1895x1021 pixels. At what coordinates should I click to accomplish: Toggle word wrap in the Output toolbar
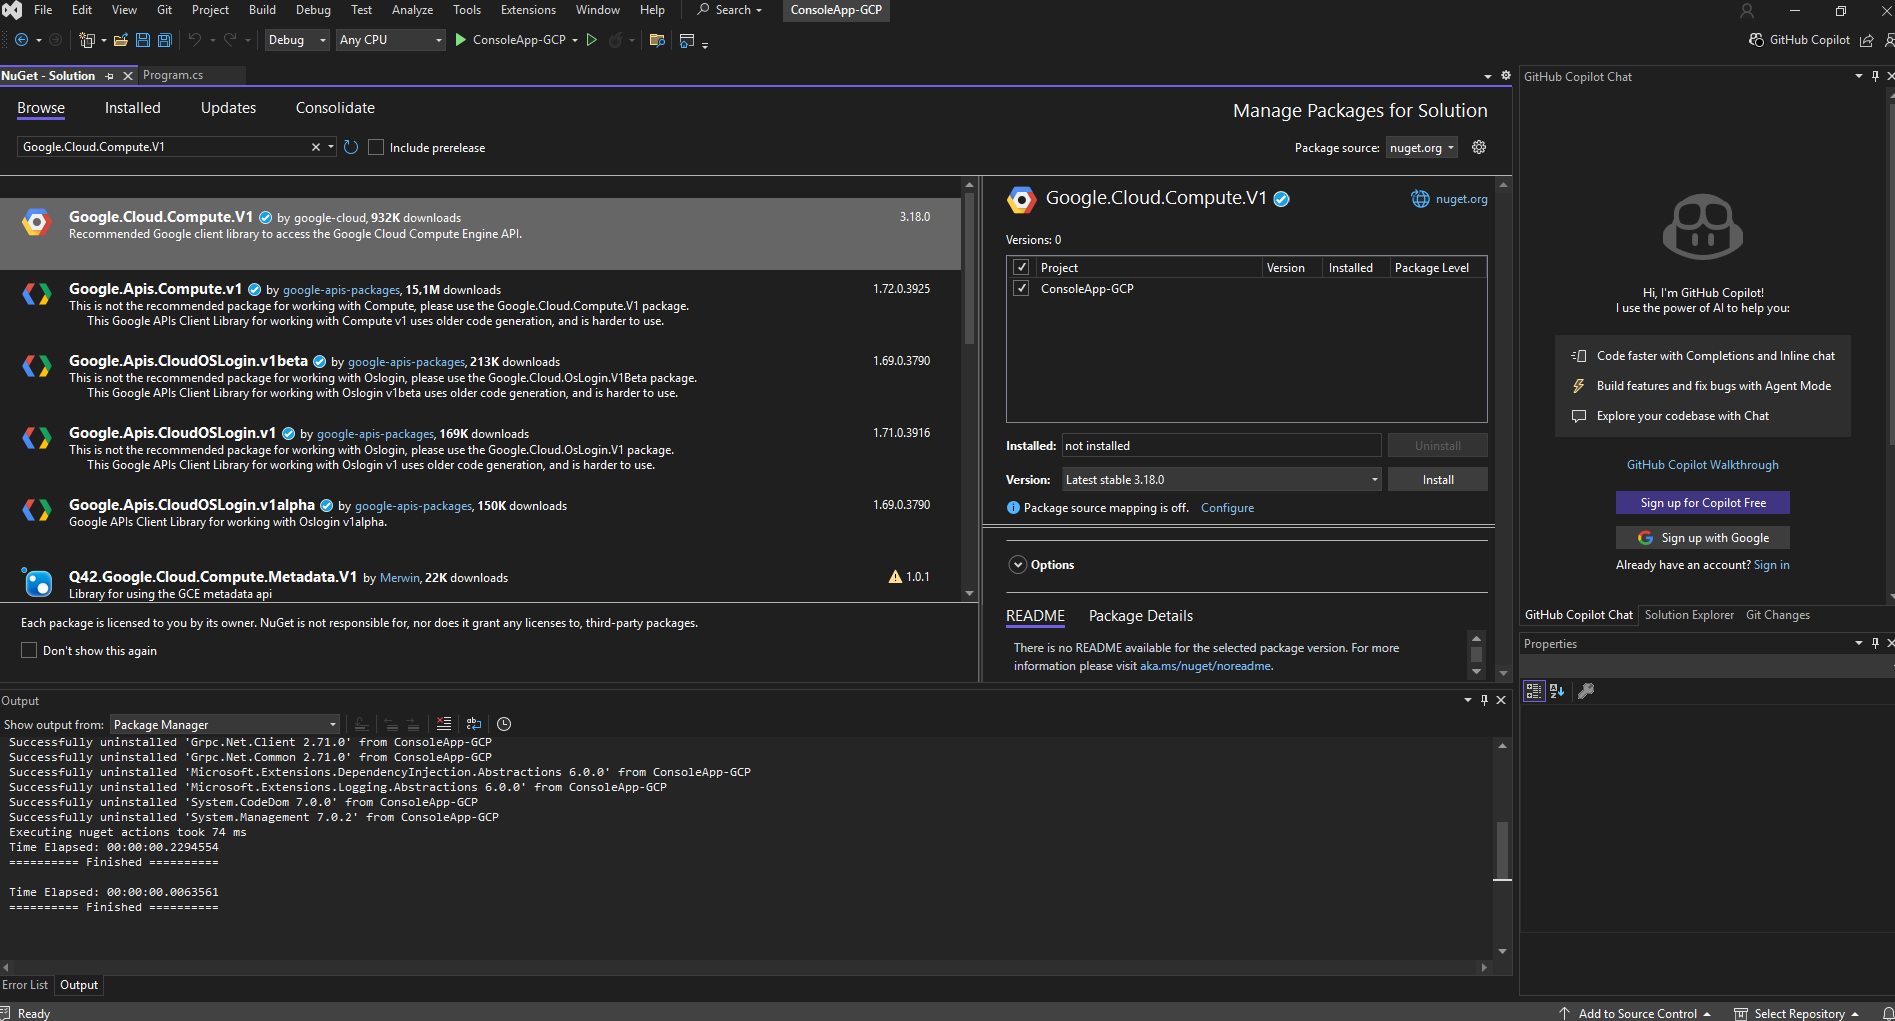[474, 724]
